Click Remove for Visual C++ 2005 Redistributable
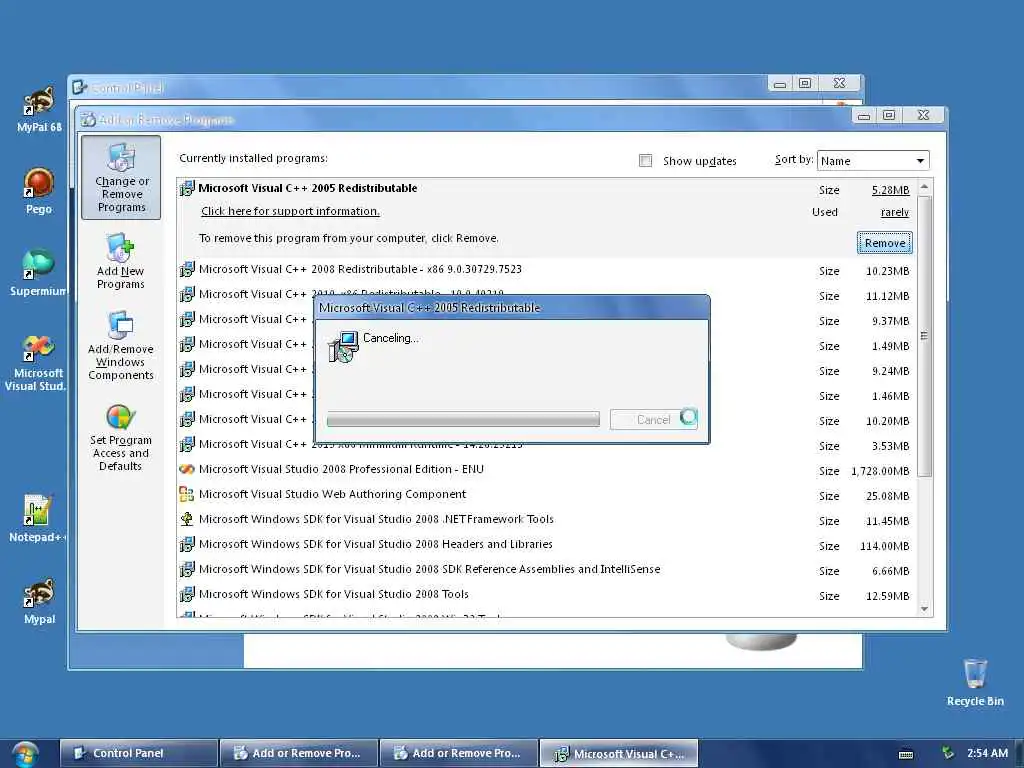The width and height of the screenshot is (1024, 768). (884, 243)
